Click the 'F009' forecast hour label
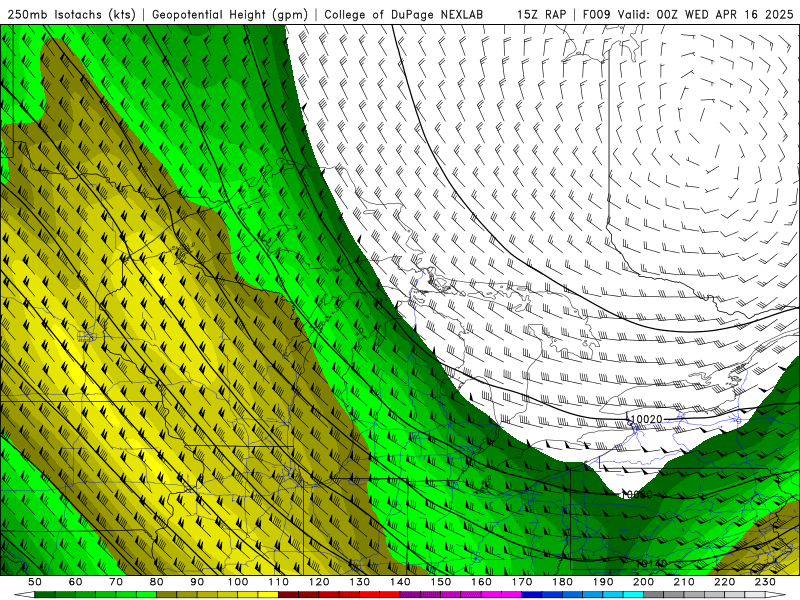This screenshot has height=600, width=800. [596, 14]
